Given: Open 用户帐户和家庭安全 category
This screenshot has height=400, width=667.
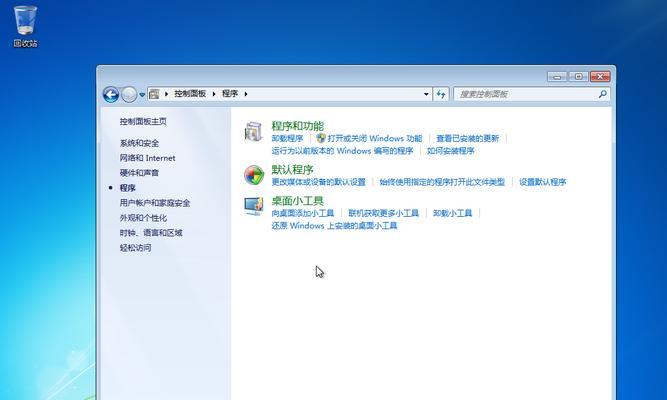Looking at the screenshot, I should 155,203.
